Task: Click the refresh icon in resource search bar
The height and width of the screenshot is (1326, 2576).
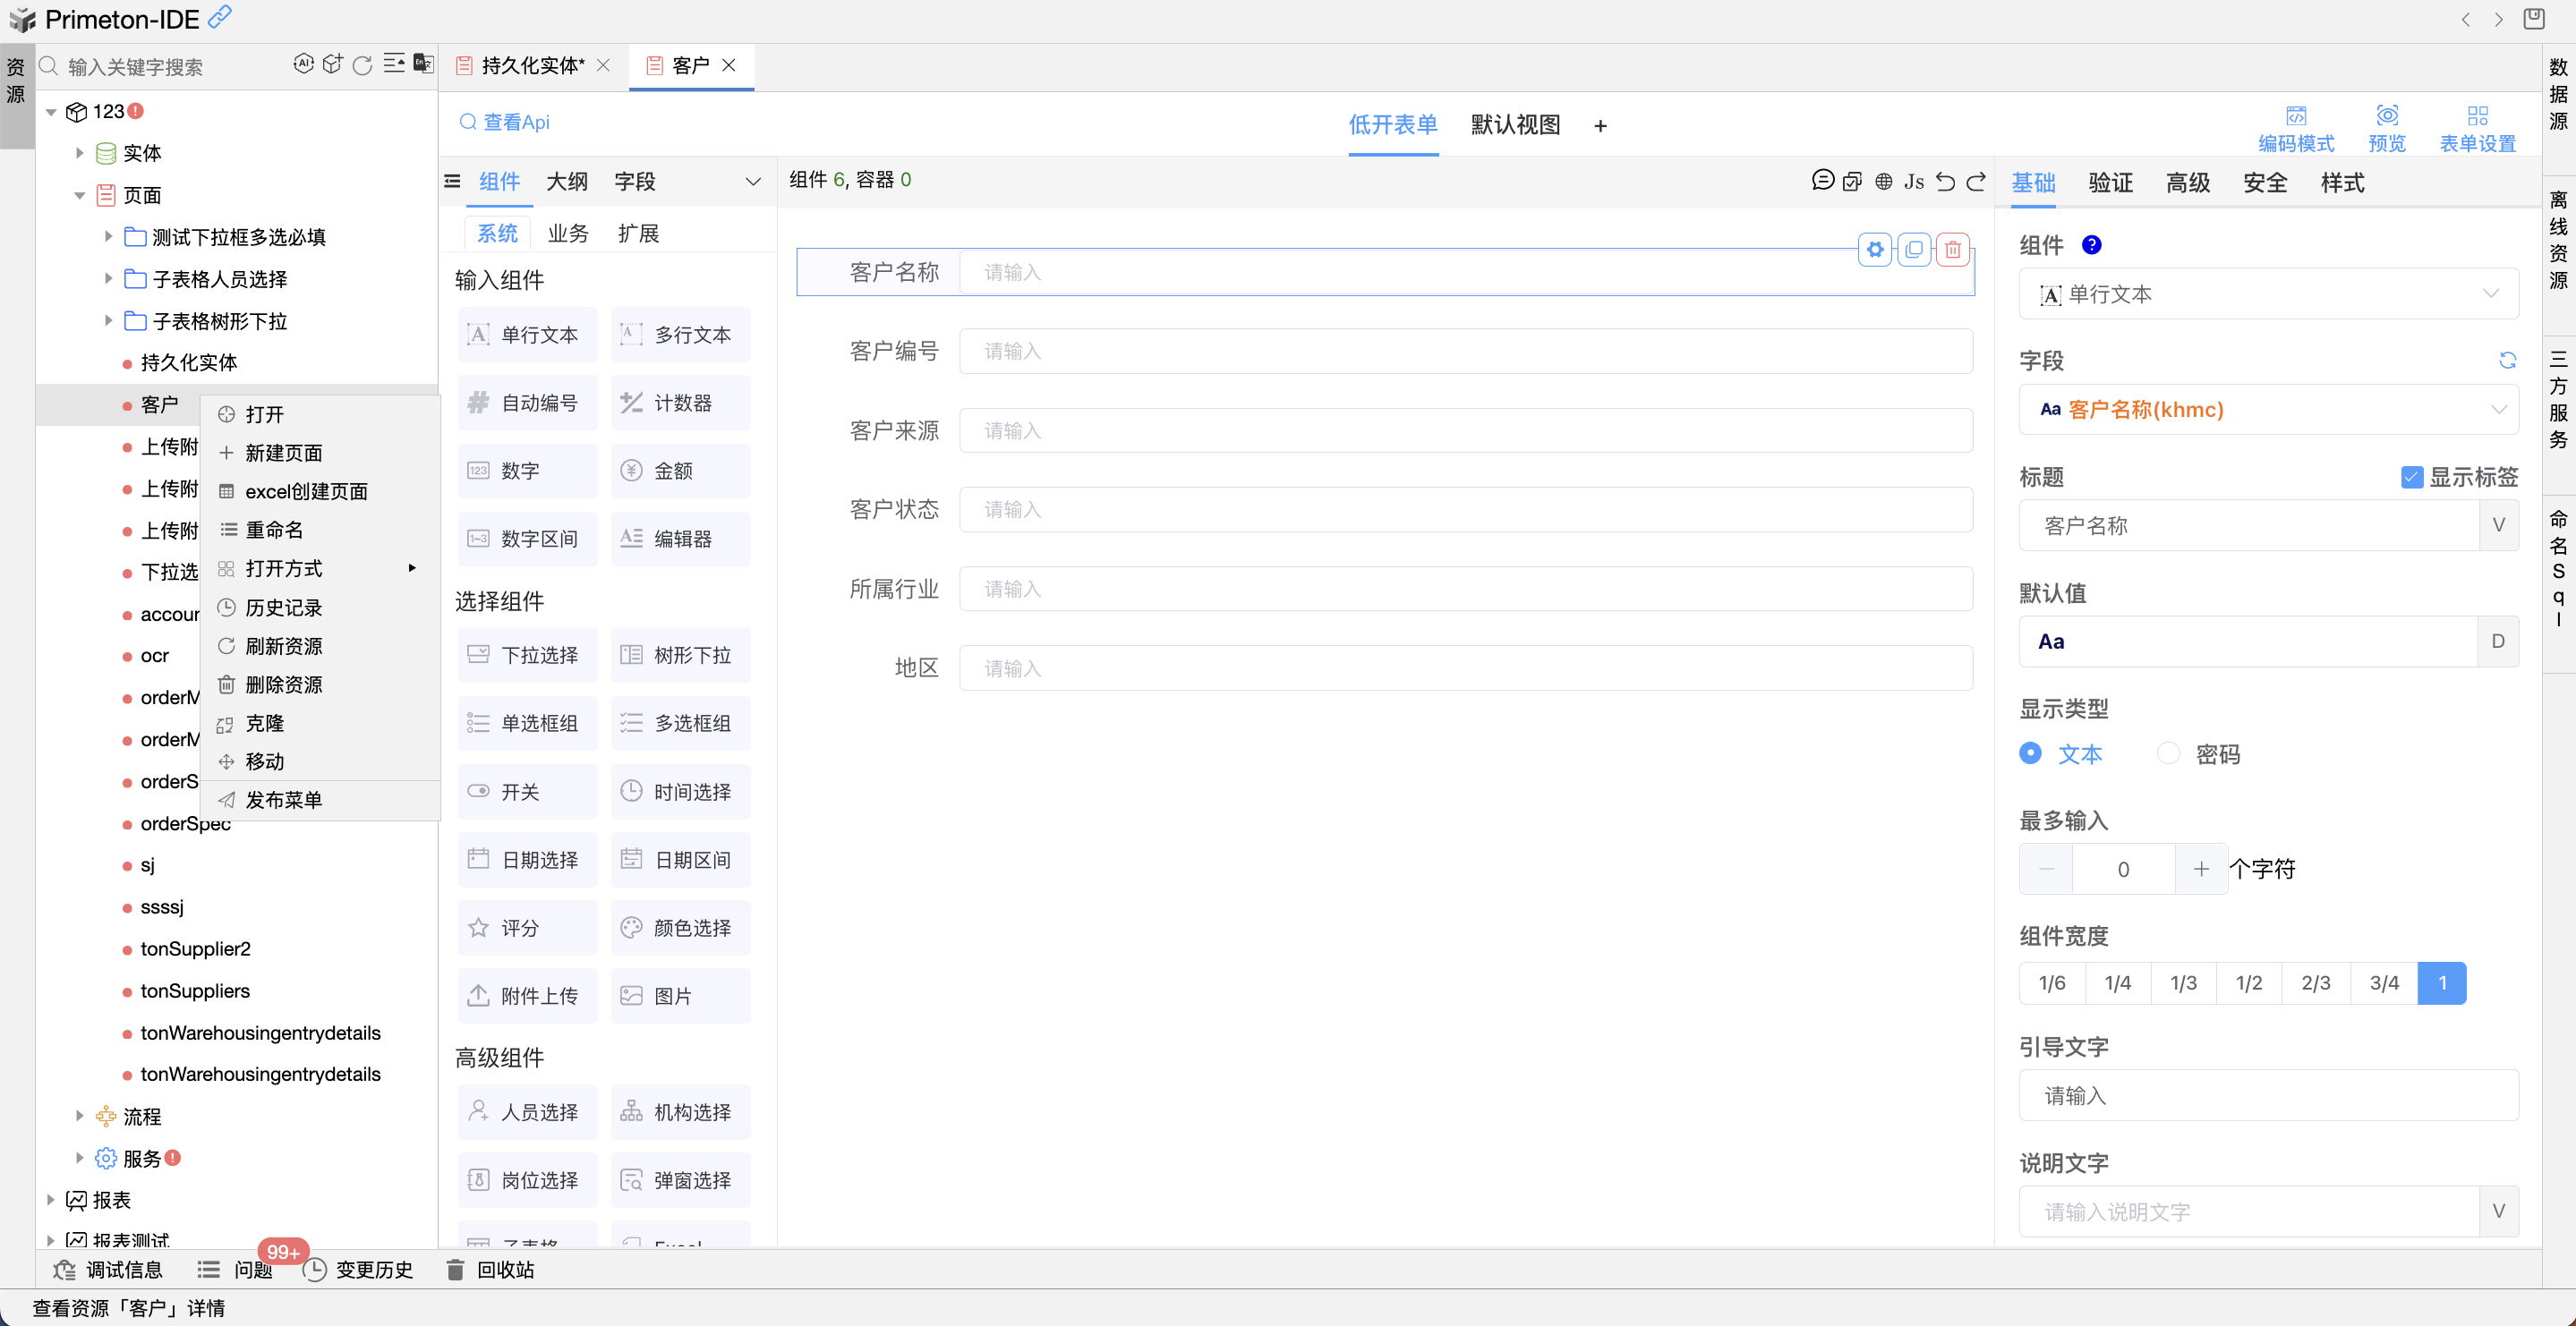Action: 362,65
